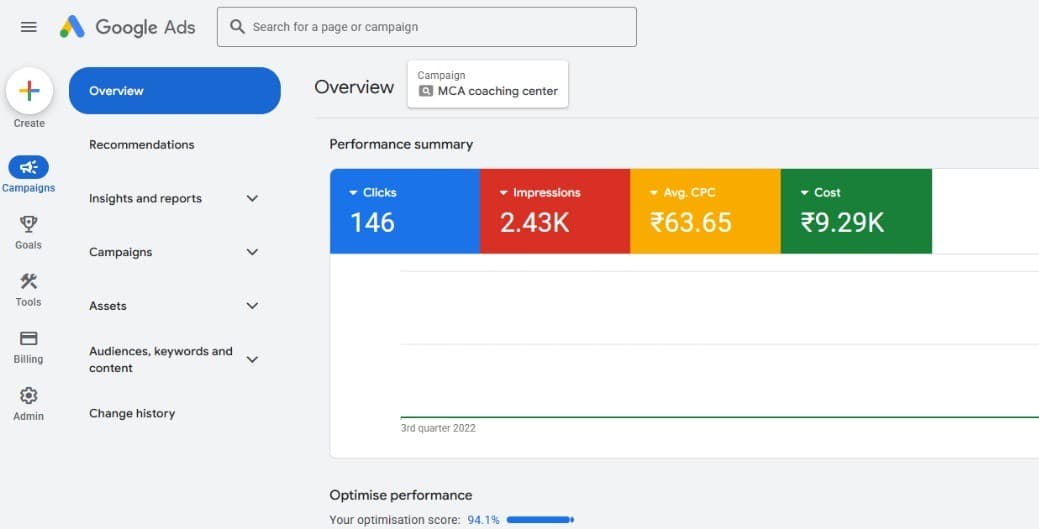Expand Insights and reports section
1039x529 pixels.
coord(252,199)
